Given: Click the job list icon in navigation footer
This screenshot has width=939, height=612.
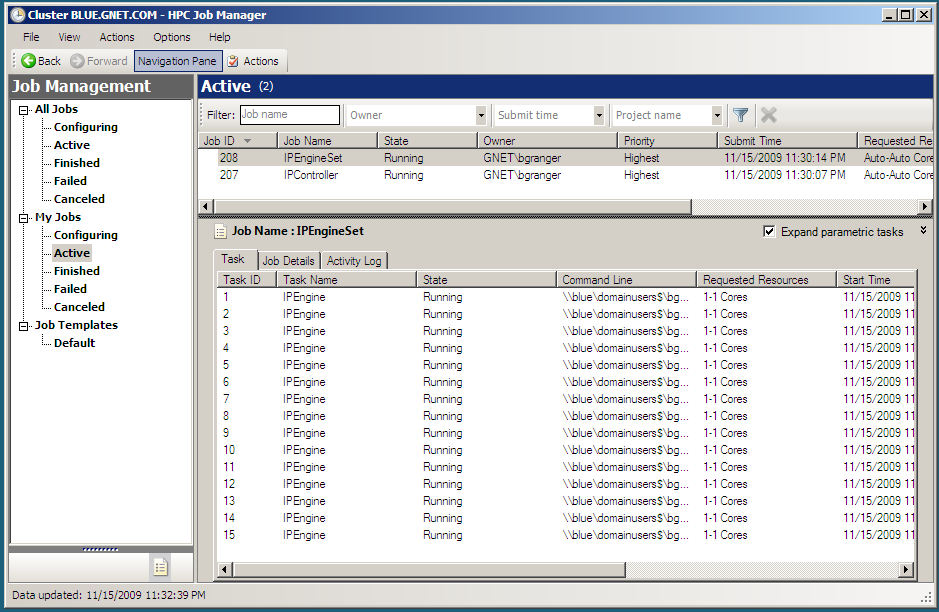Looking at the screenshot, I should pyautogui.click(x=160, y=567).
